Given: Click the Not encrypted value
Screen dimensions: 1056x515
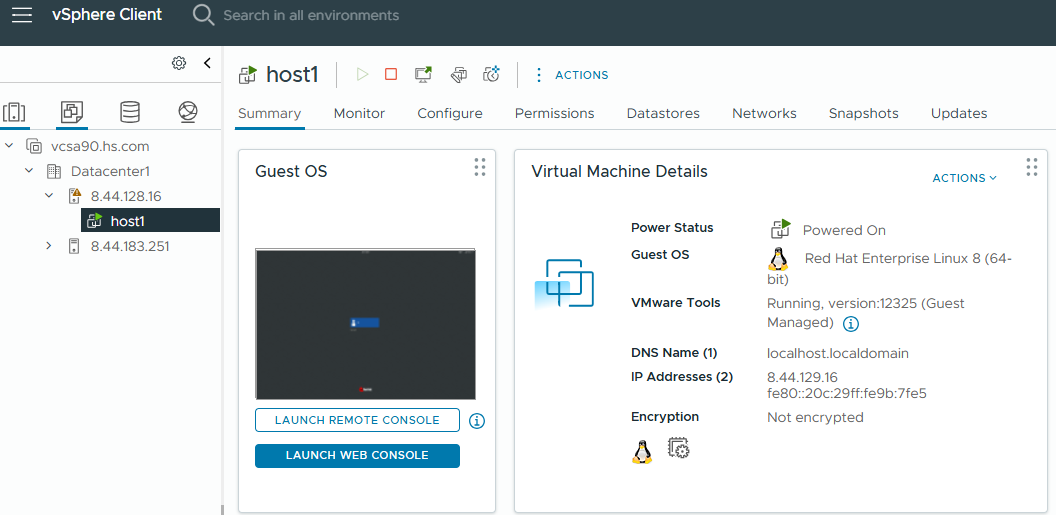Looking at the screenshot, I should pos(815,417).
